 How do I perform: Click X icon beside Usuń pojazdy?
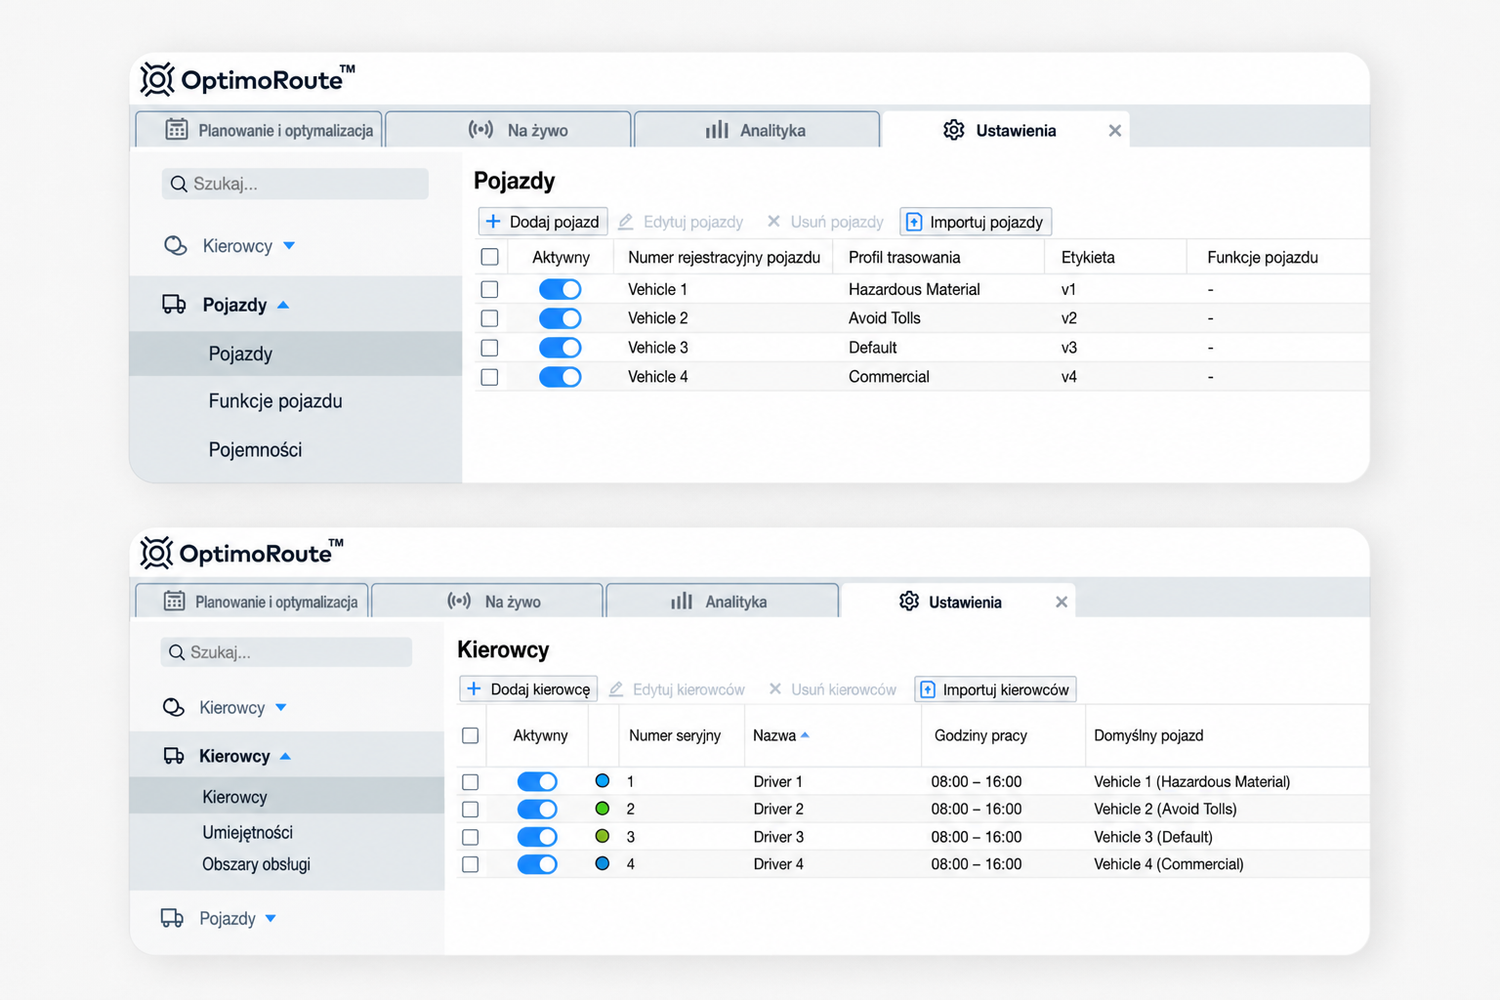773,221
